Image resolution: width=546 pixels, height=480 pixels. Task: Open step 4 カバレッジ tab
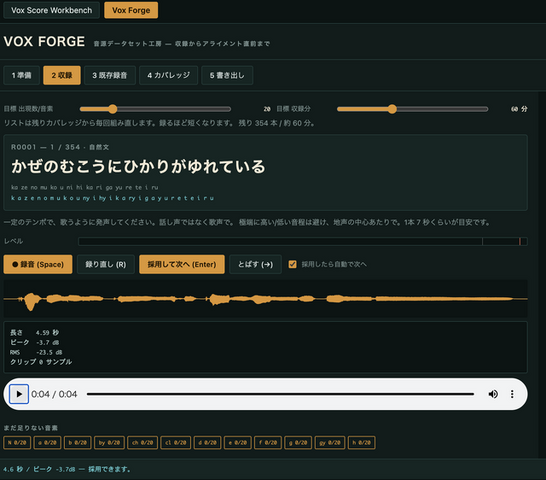tap(169, 75)
